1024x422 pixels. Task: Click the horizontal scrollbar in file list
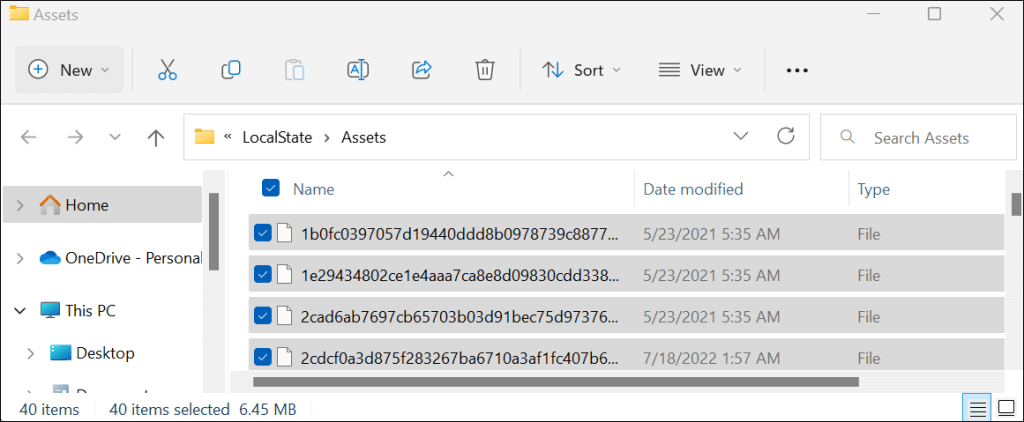point(555,381)
